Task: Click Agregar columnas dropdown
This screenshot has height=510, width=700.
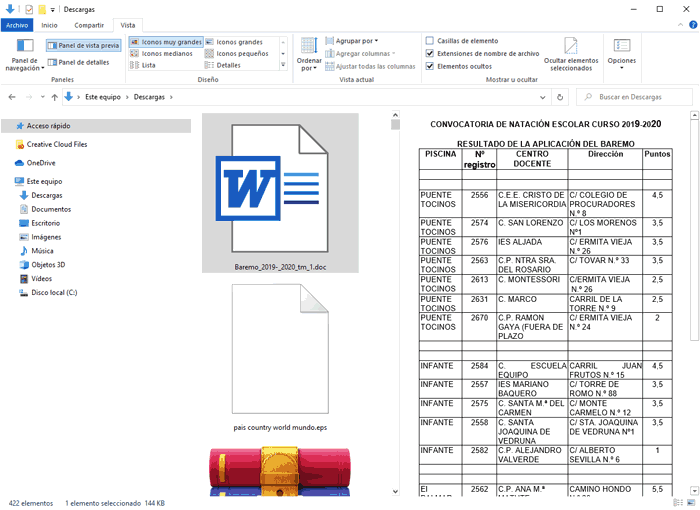Action: 360,54
